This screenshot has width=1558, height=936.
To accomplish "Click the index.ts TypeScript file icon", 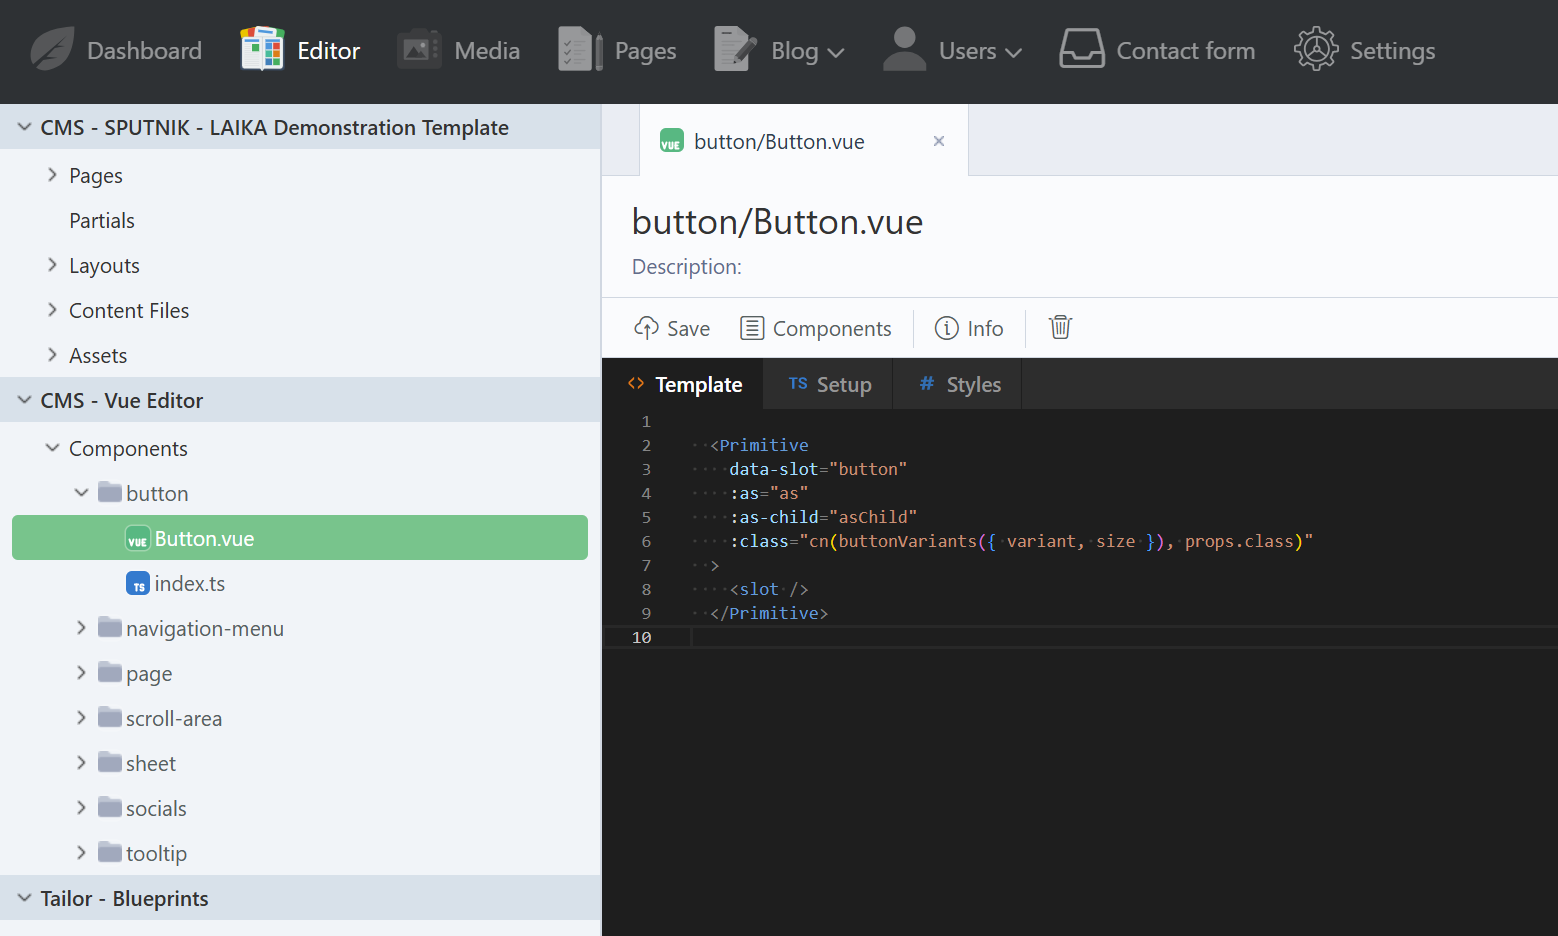I will tap(138, 584).
